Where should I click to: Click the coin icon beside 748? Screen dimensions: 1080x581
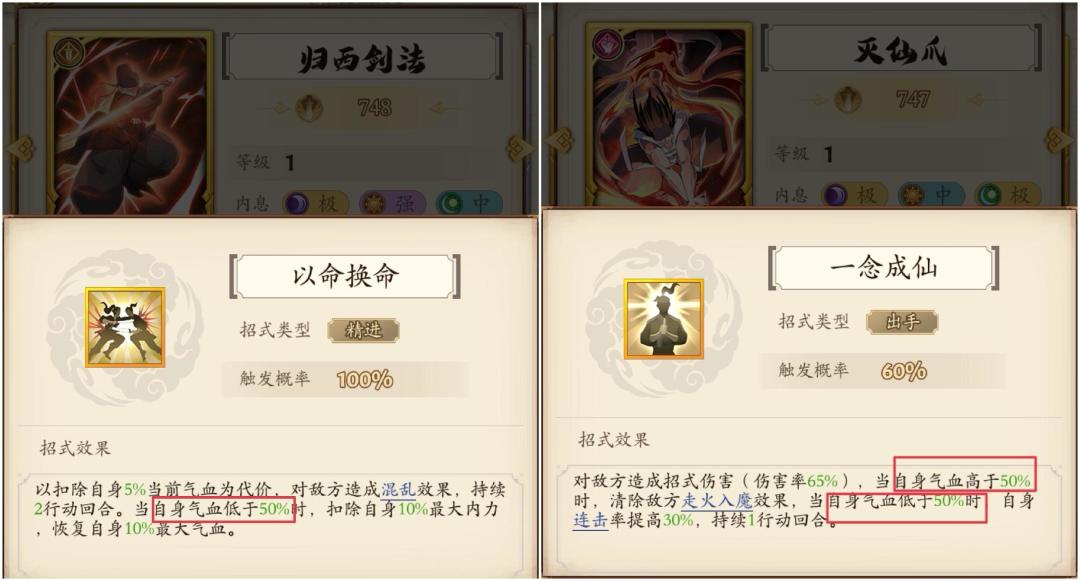click(x=310, y=107)
